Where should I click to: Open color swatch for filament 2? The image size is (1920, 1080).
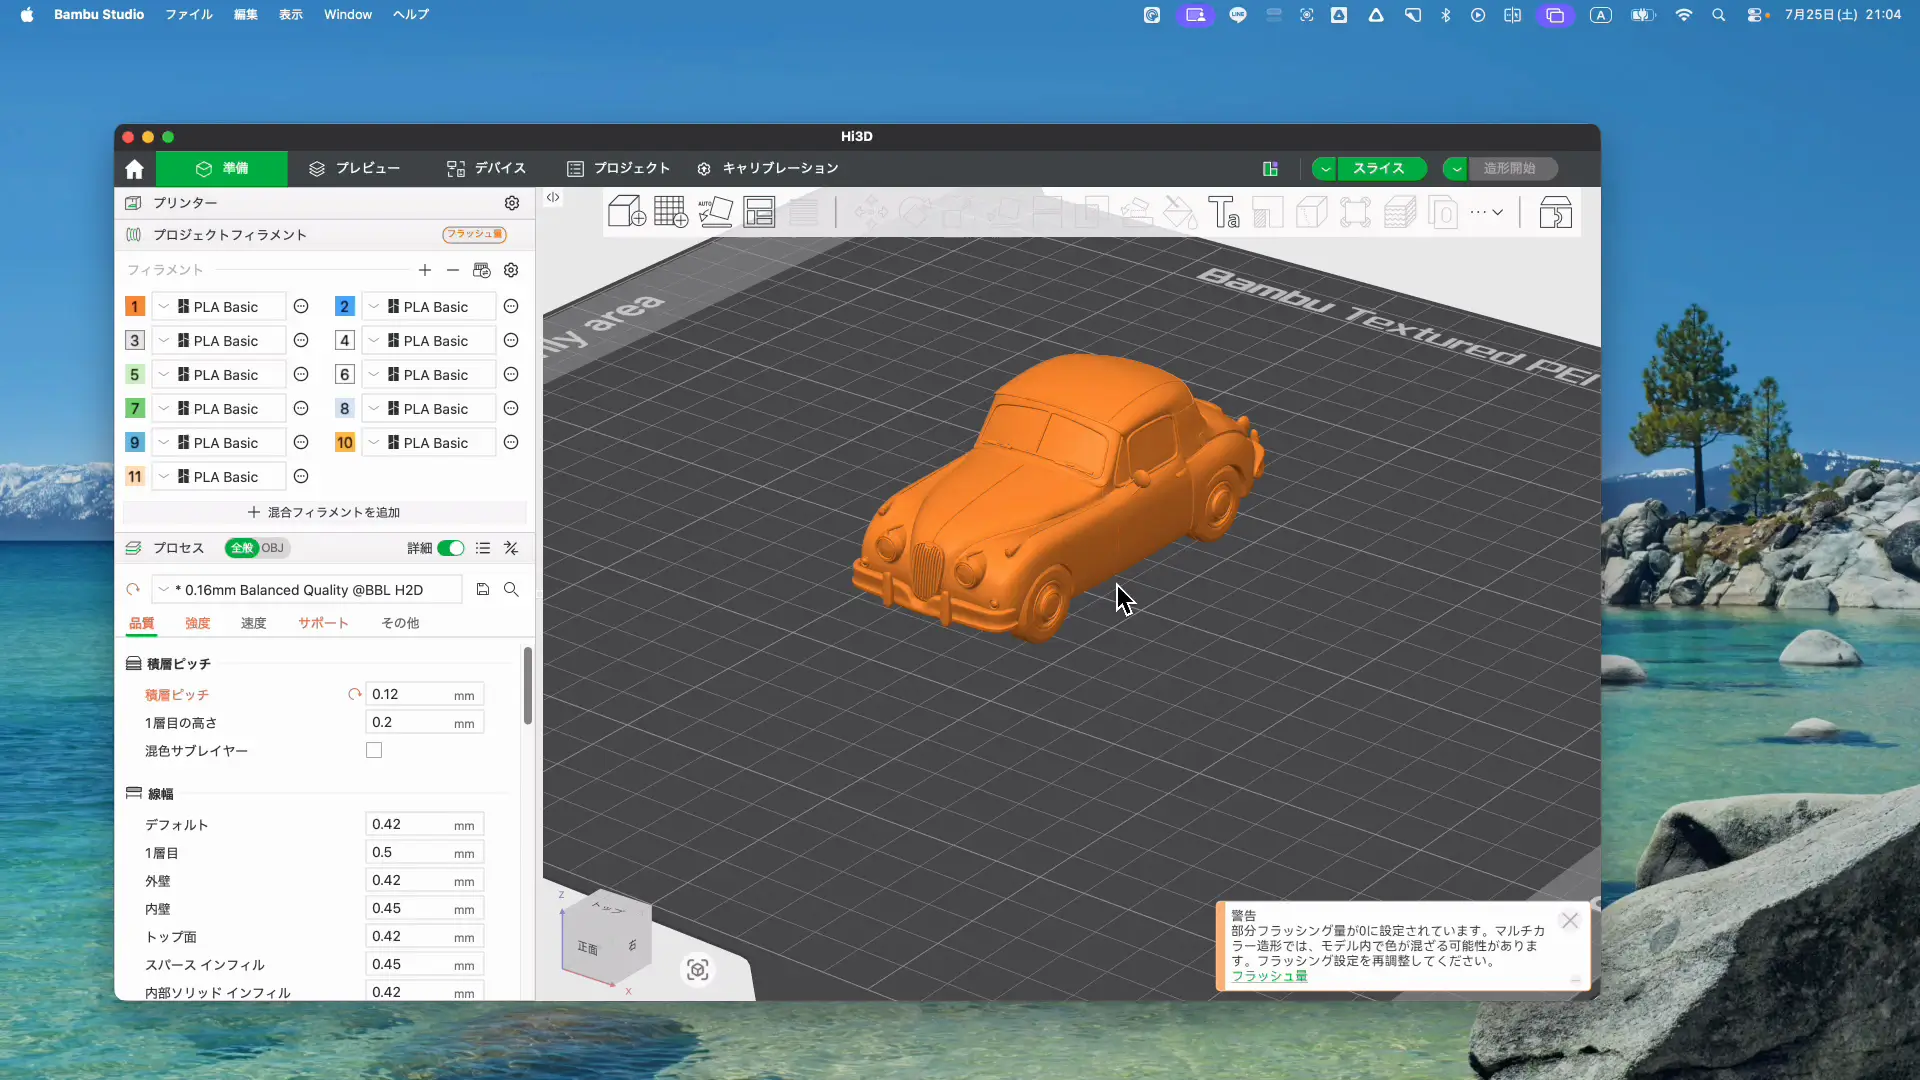pos(345,307)
